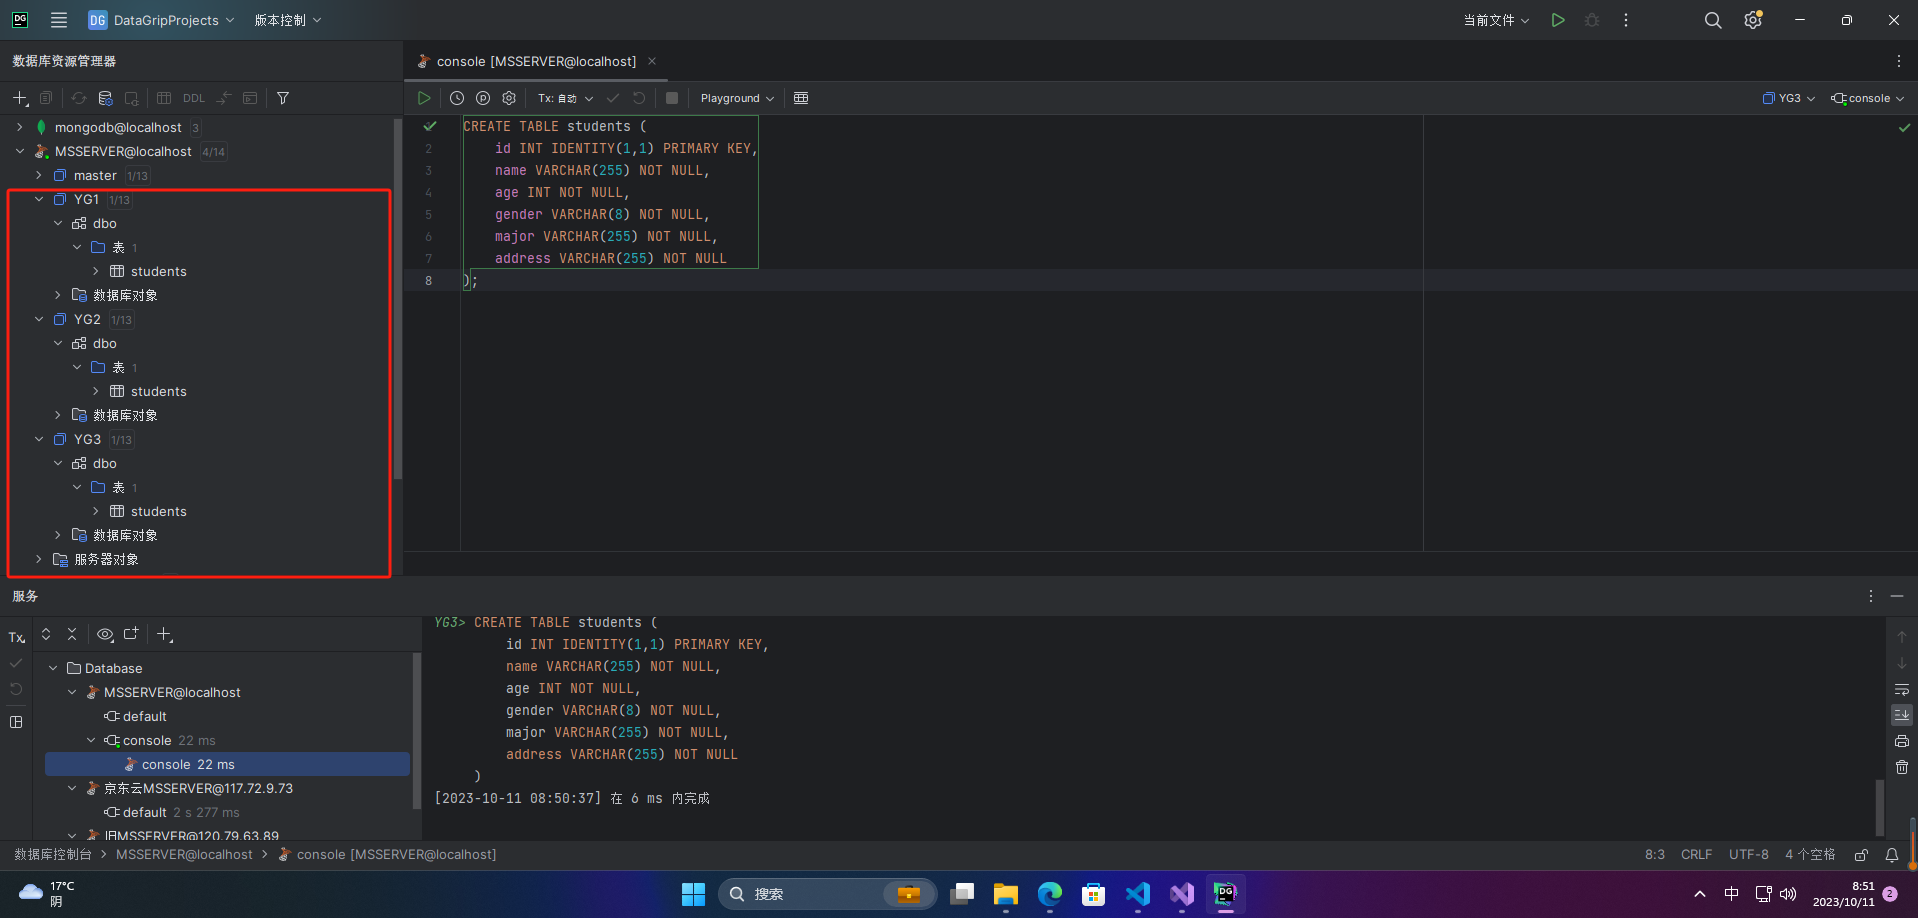Add new data source with plus icon
Image resolution: width=1918 pixels, height=918 pixels.
[20, 98]
